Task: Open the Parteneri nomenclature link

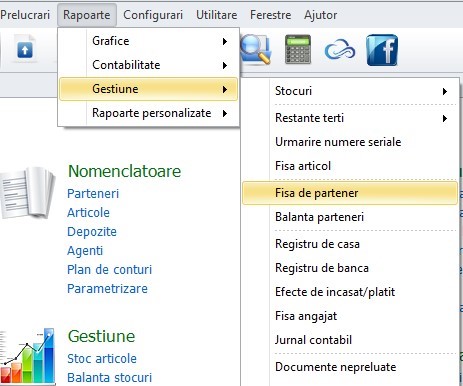Action: (93, 194)
